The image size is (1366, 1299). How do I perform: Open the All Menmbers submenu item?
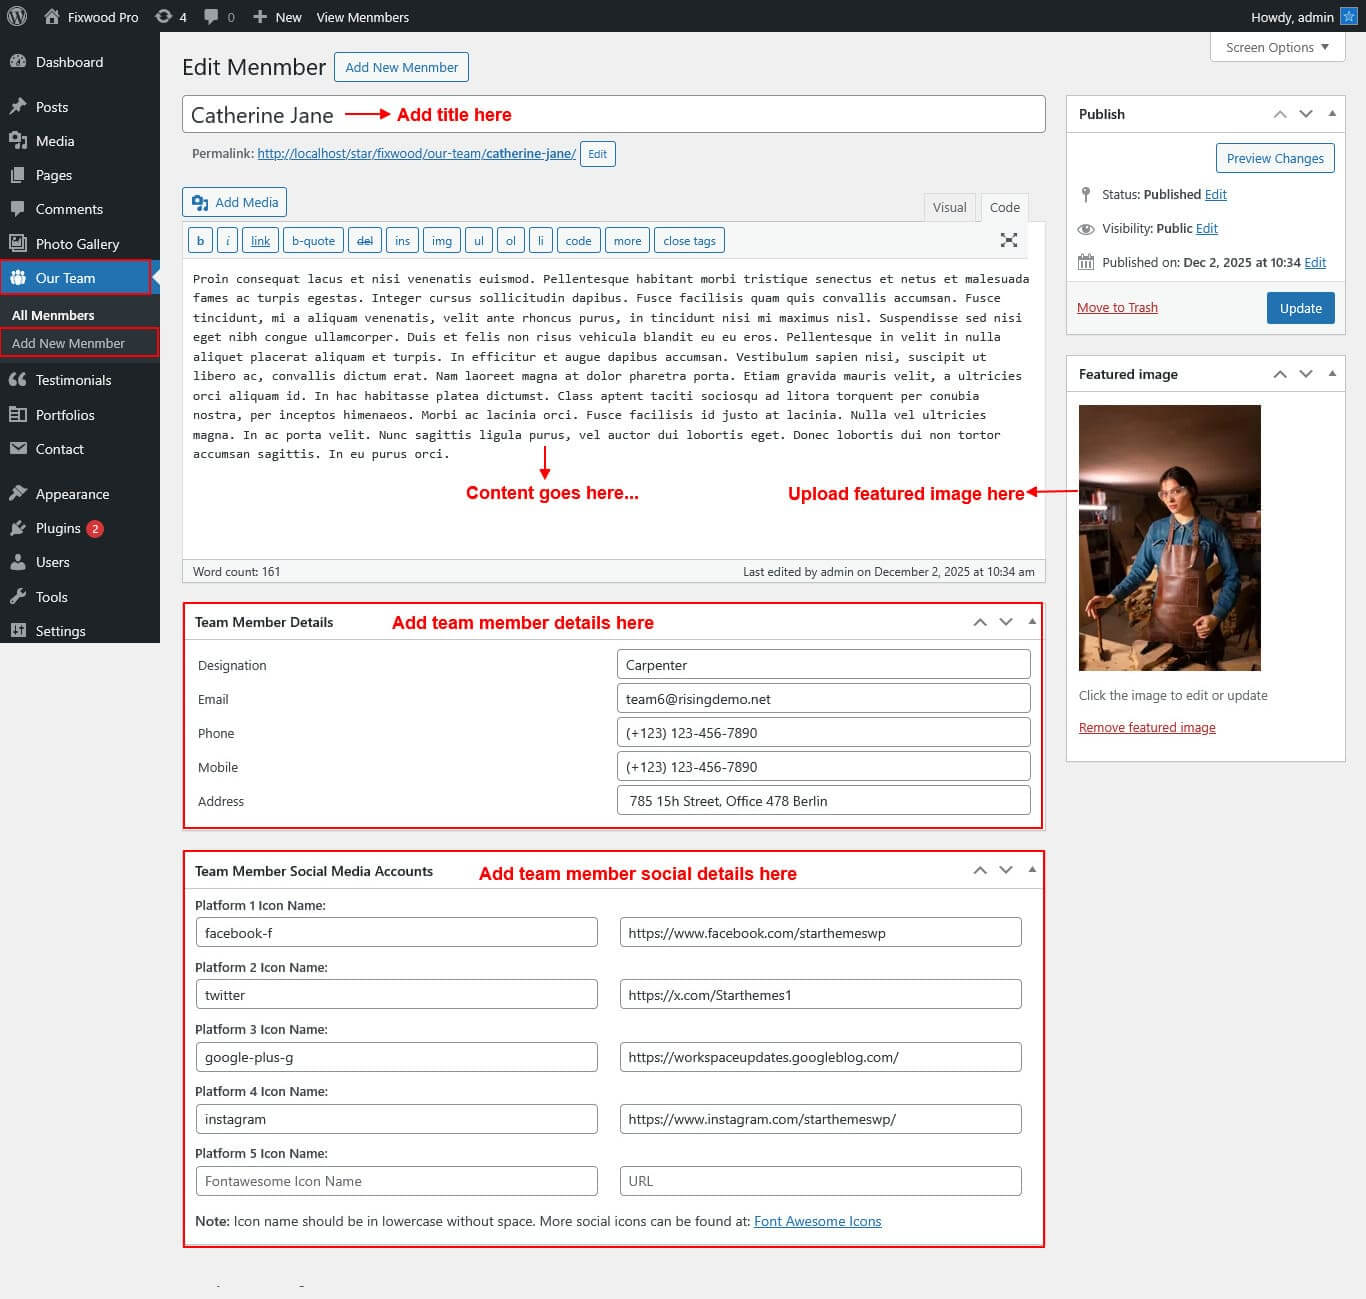tap(53, 315)
